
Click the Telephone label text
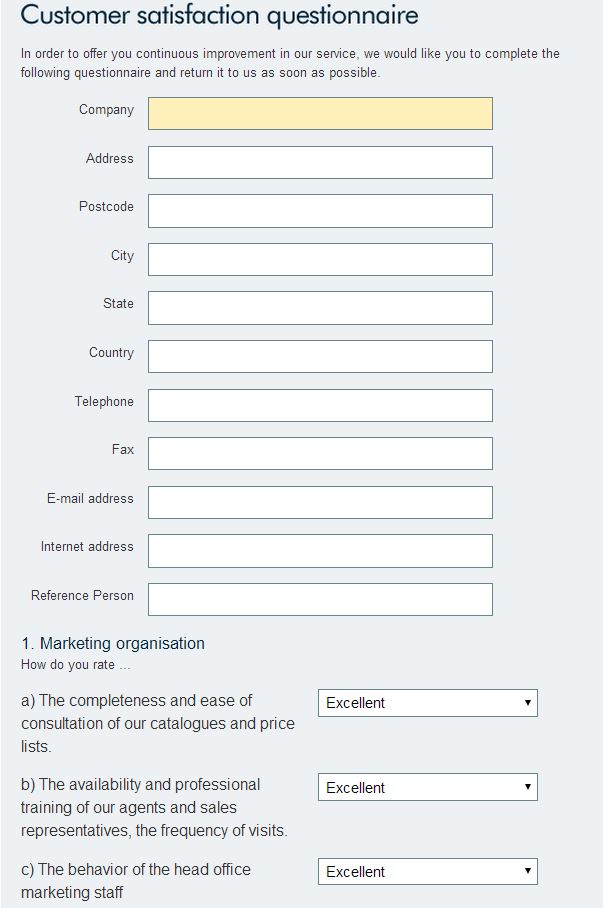pos(103,401)
